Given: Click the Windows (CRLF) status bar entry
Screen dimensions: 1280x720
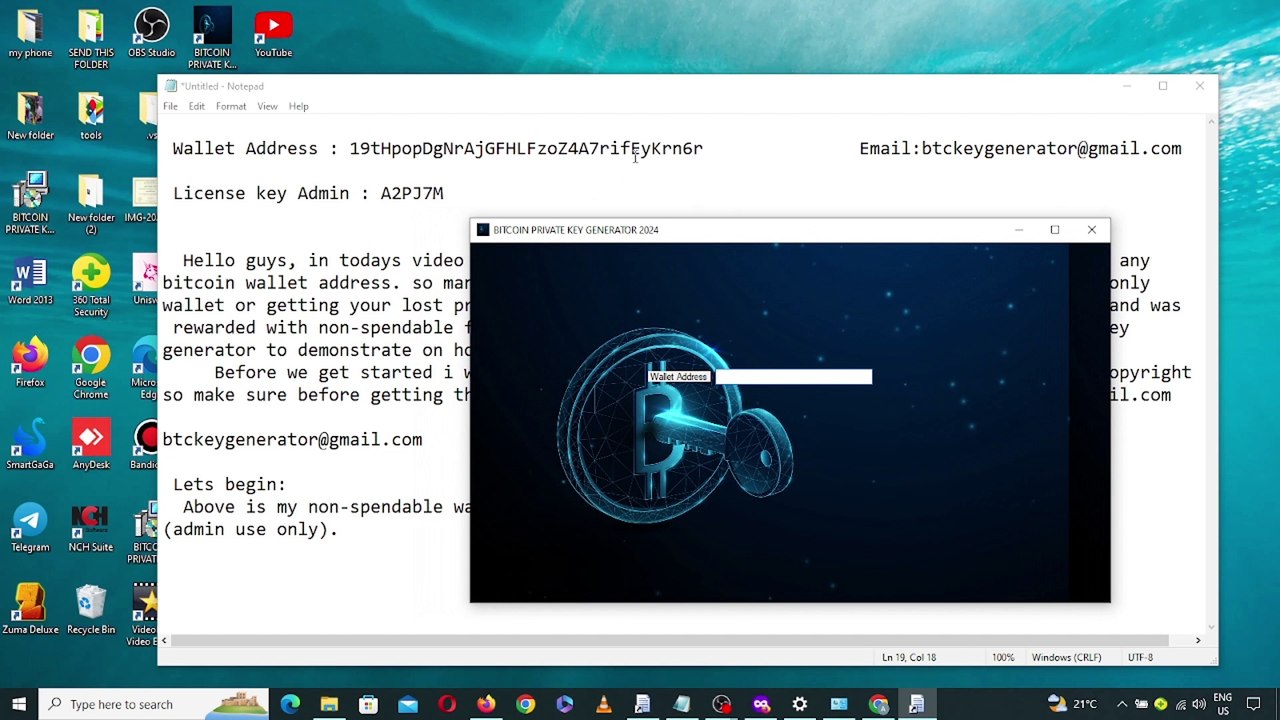Looking at the screenshot, I should [x=1066, y=657].
